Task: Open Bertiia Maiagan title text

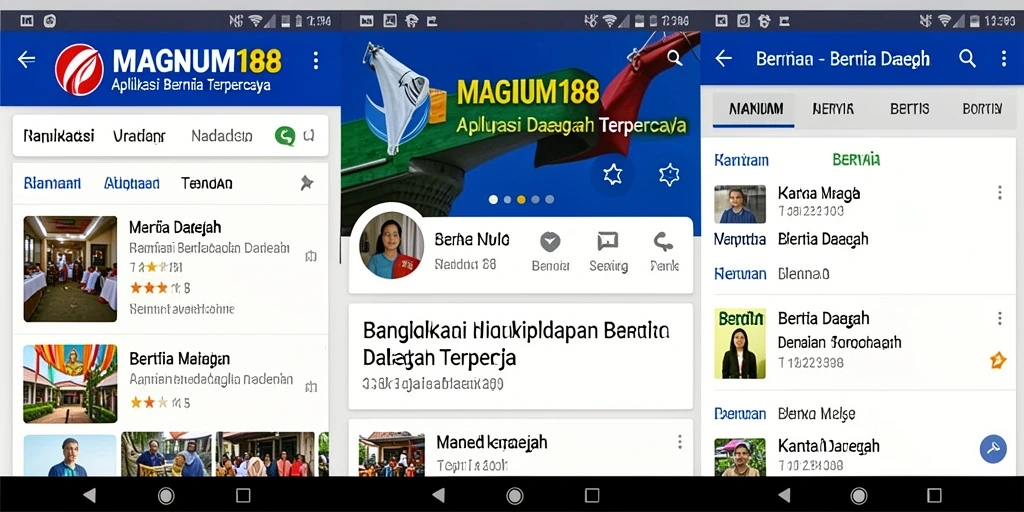Action: (180, 359)
